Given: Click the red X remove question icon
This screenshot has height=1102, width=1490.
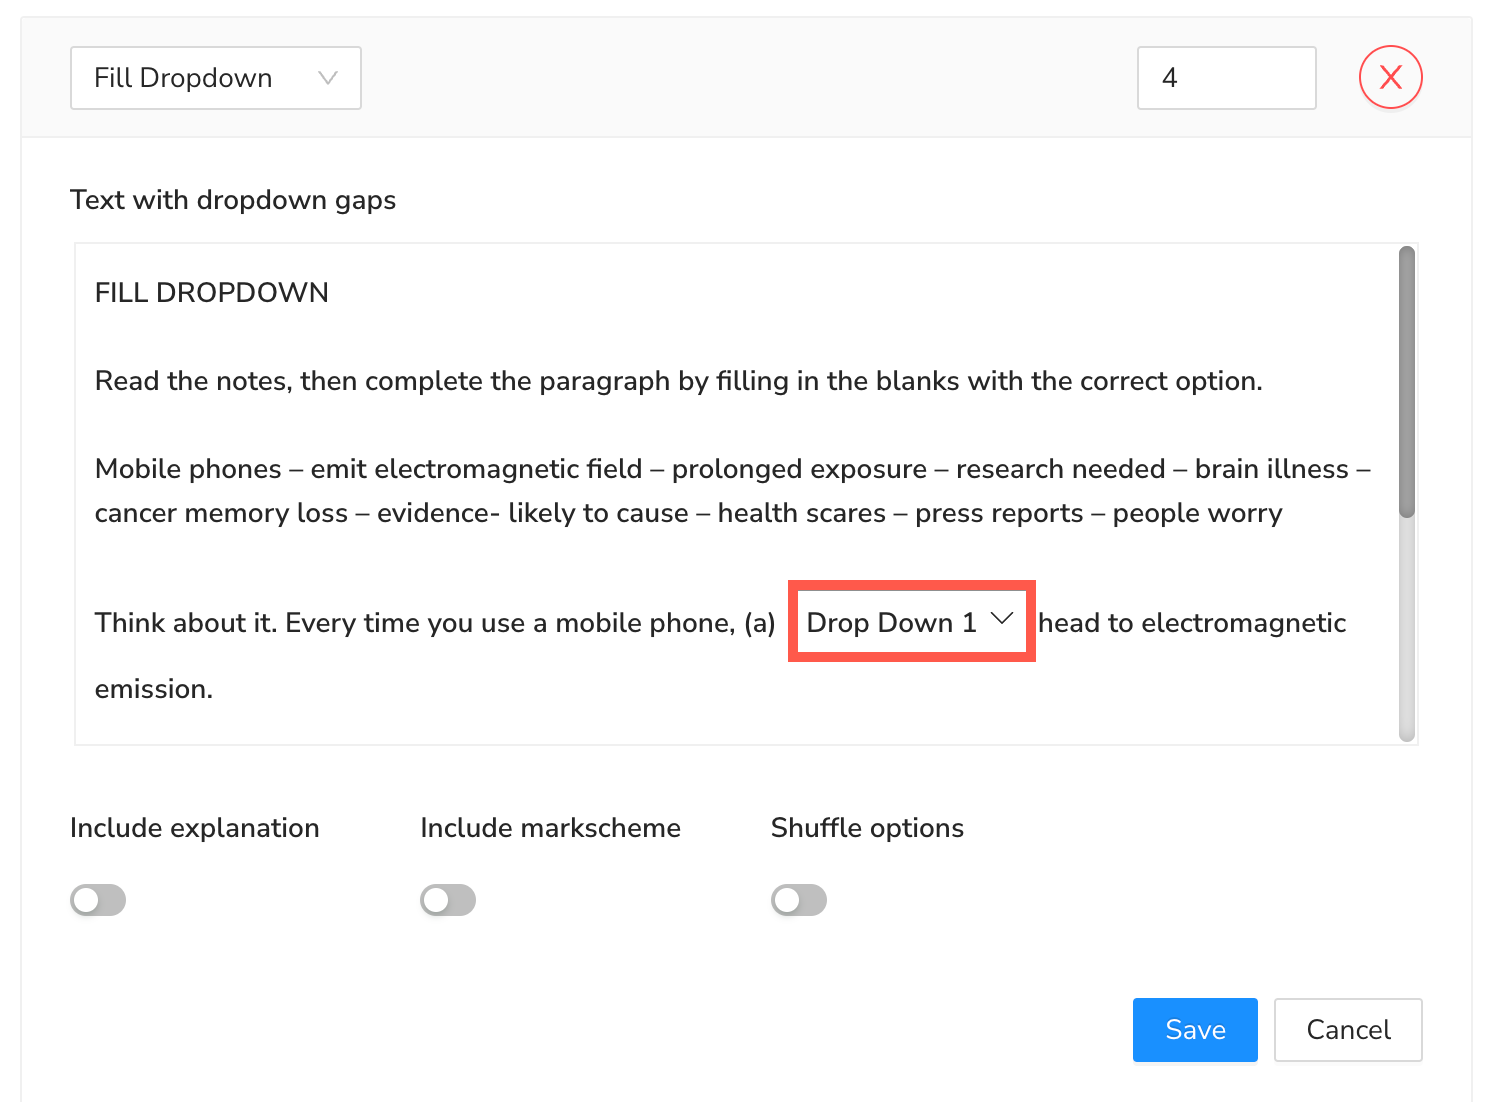Looking at the screenshot, I should [x=1390, y=78].
